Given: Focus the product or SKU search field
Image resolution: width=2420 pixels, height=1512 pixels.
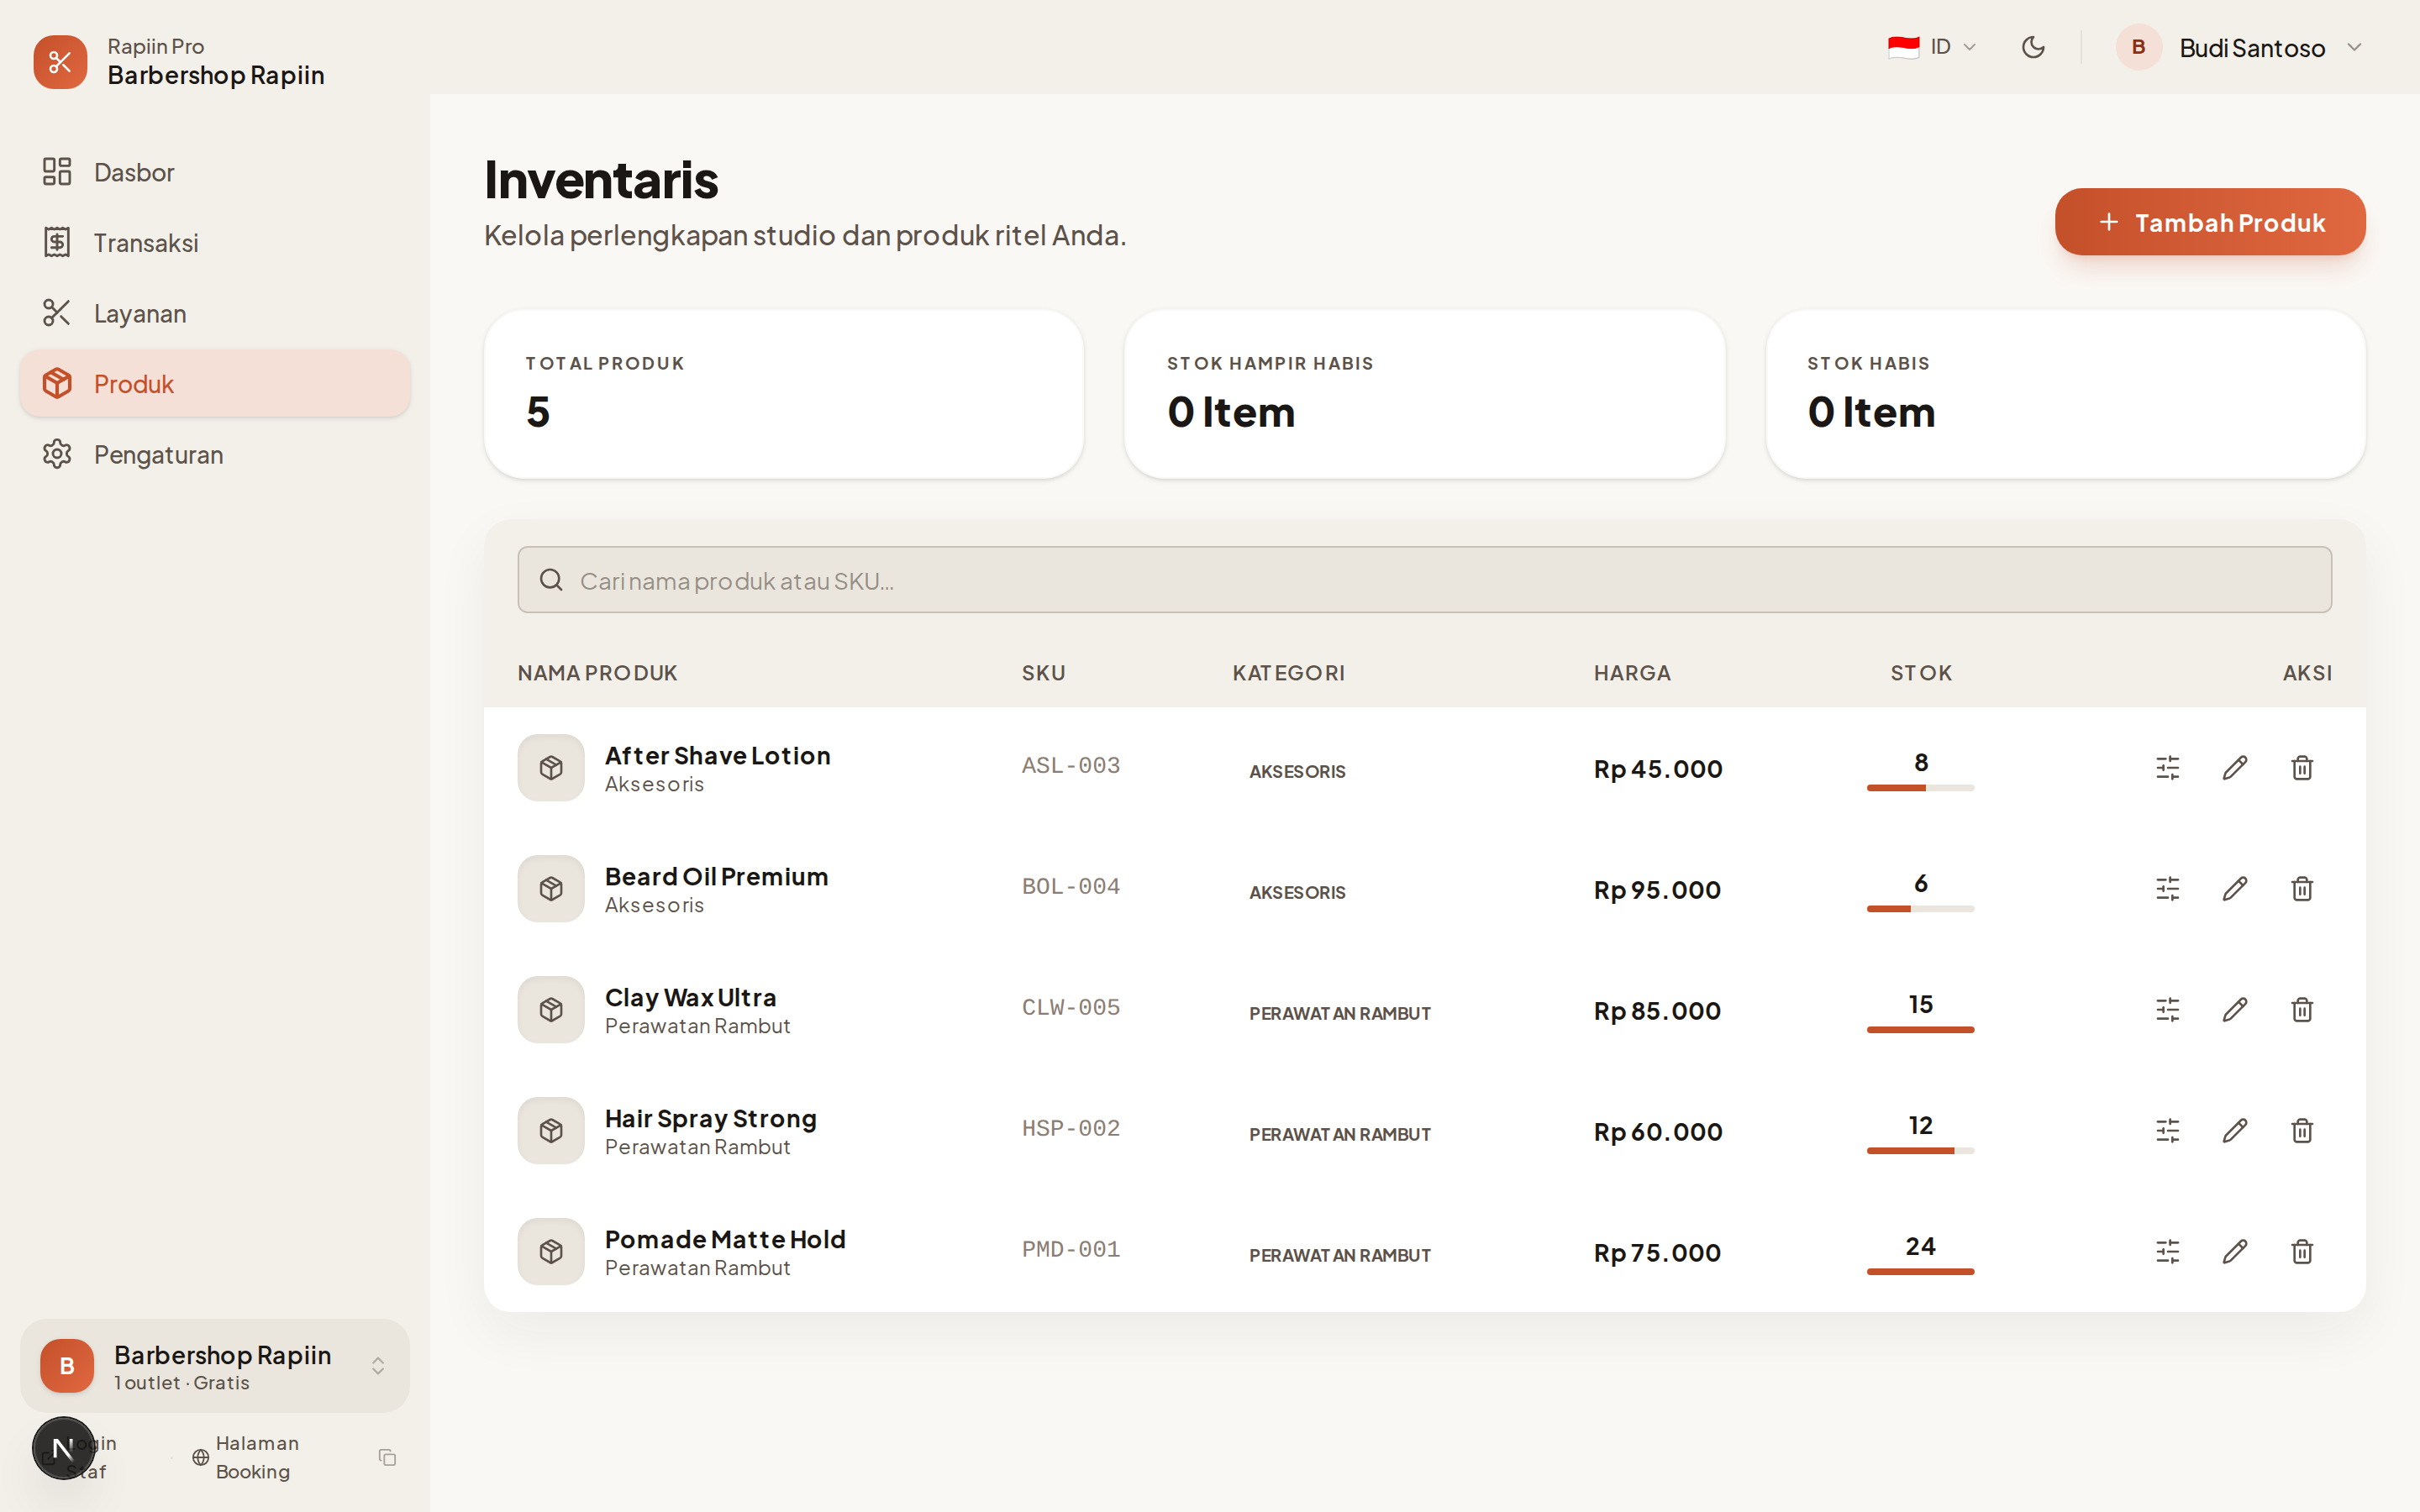Looking at the screenshot, I should 1424,580.
